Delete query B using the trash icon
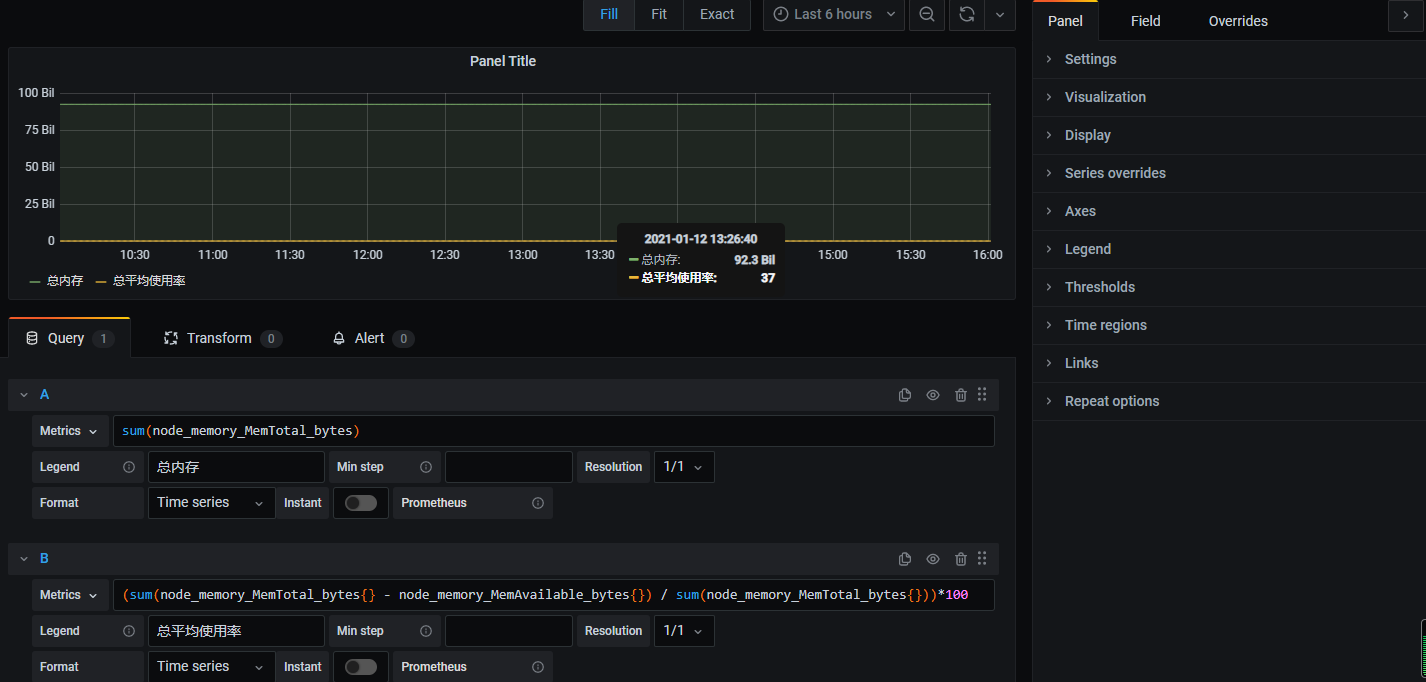1426x682 pixels. (x=960, y=559)
